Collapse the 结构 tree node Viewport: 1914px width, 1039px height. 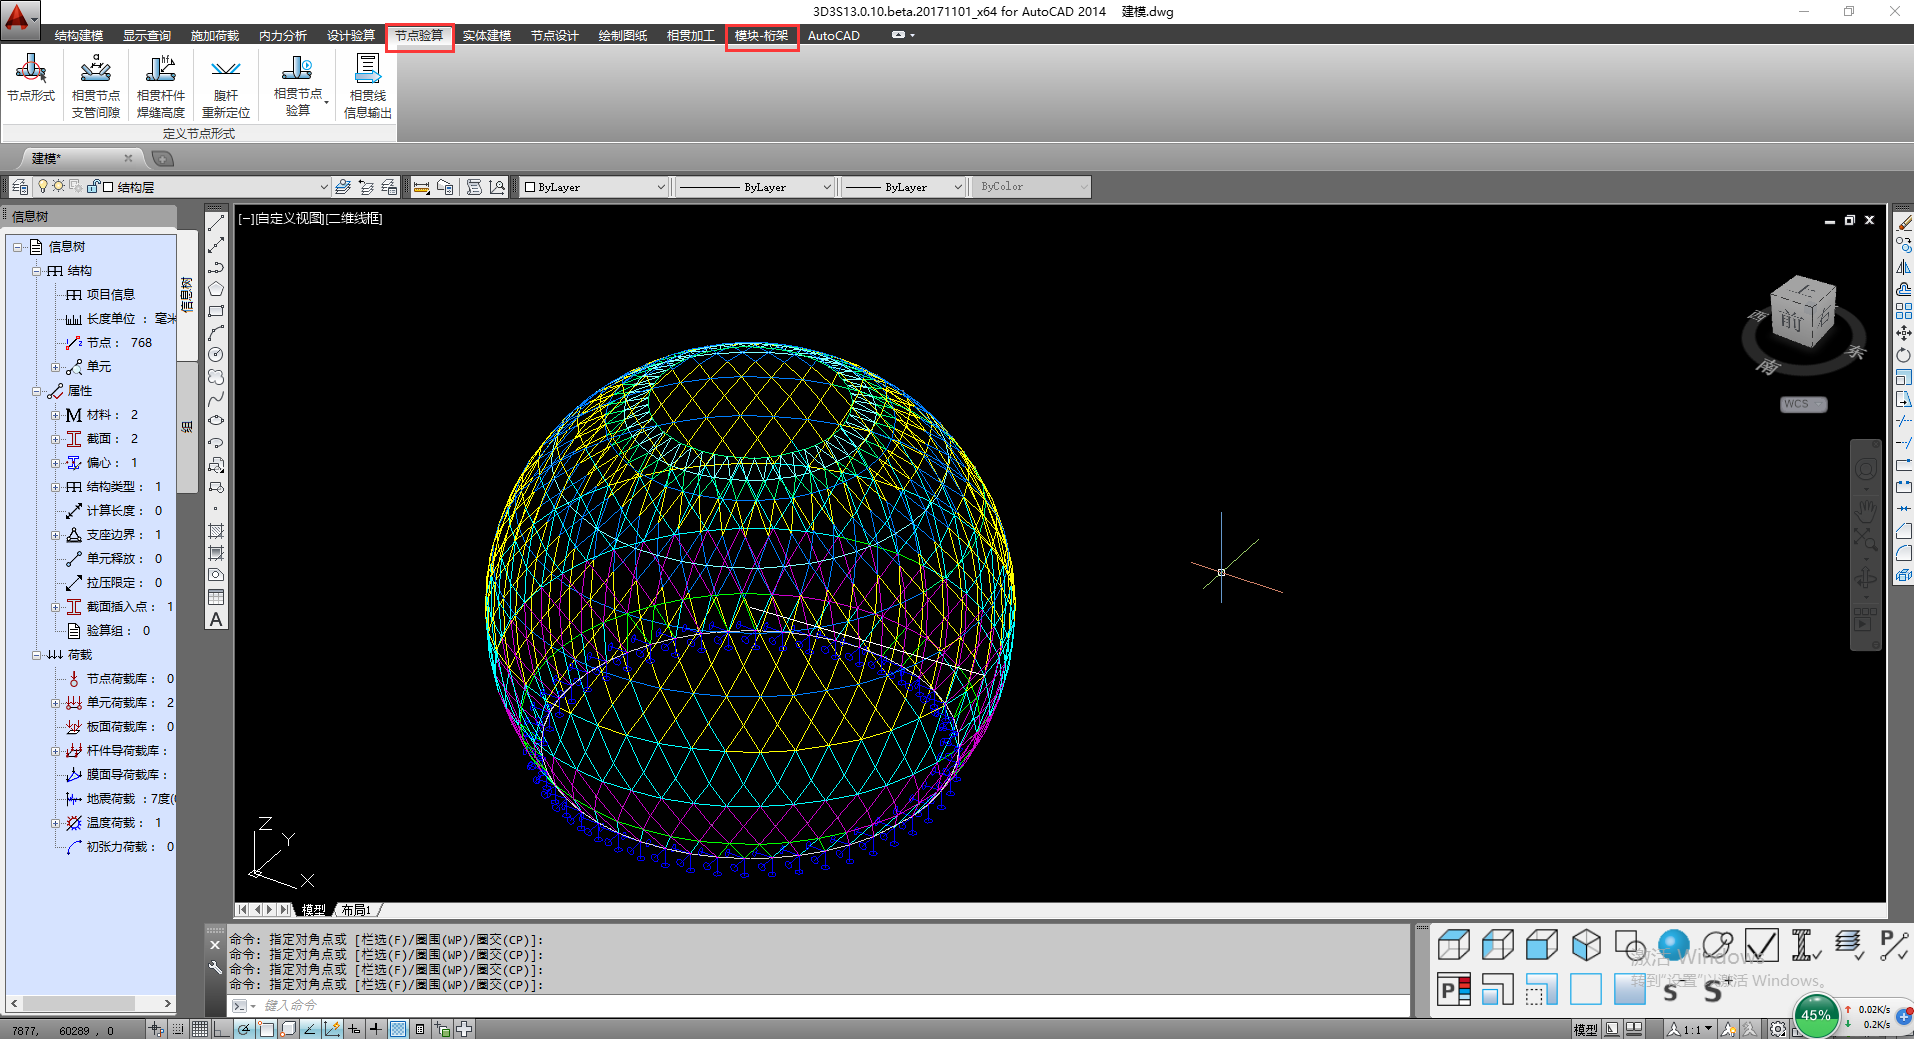36,271
